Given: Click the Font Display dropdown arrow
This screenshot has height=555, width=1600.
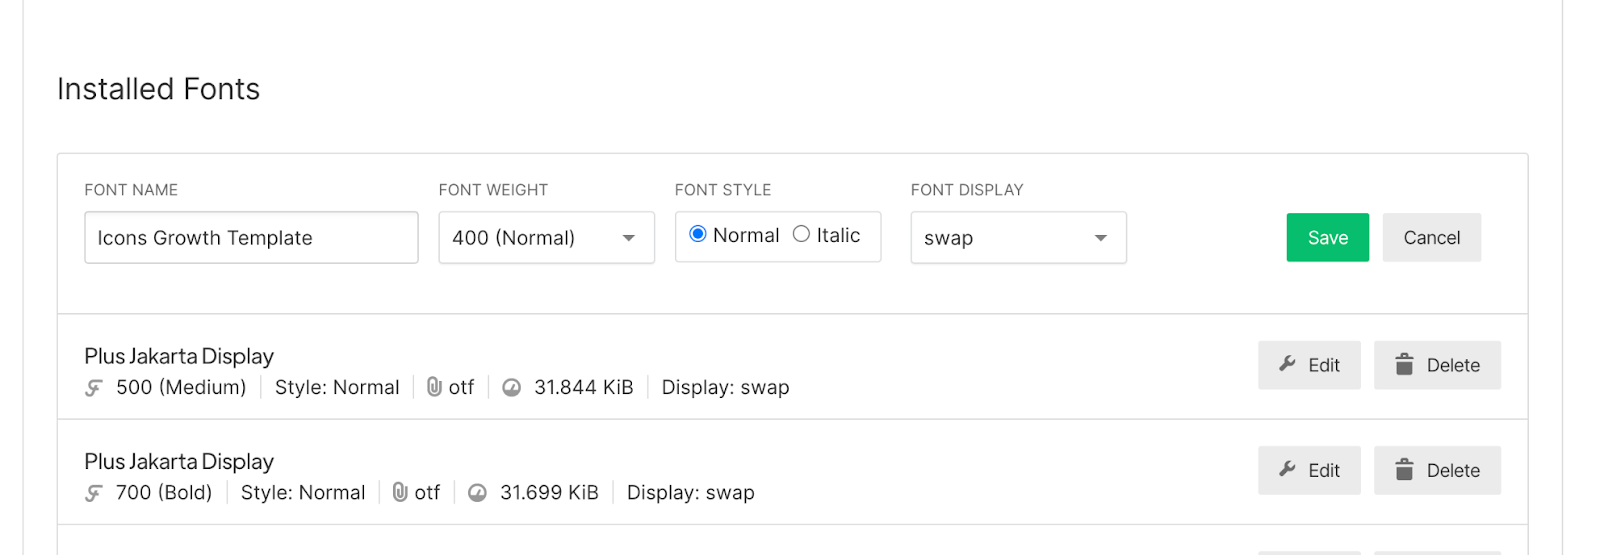Looking at the screenshot, I should (1101, 238).
